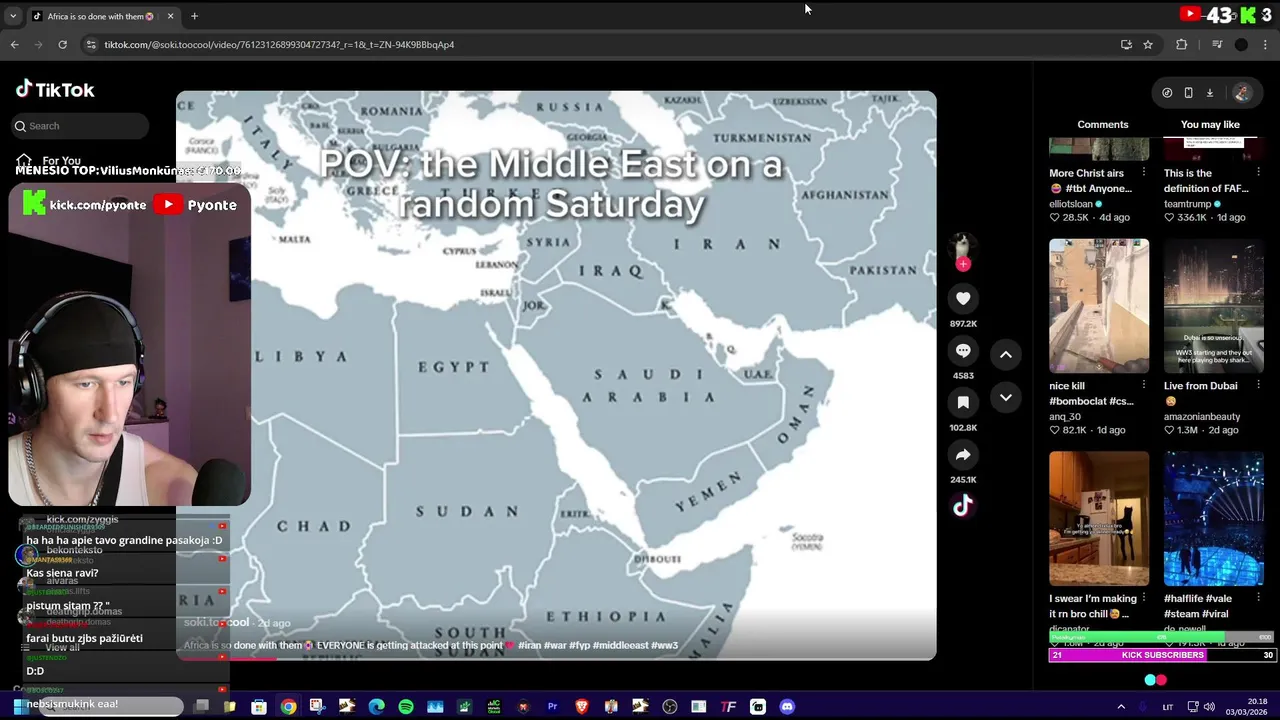Open the get-app phone icon

click(1188, 93)
